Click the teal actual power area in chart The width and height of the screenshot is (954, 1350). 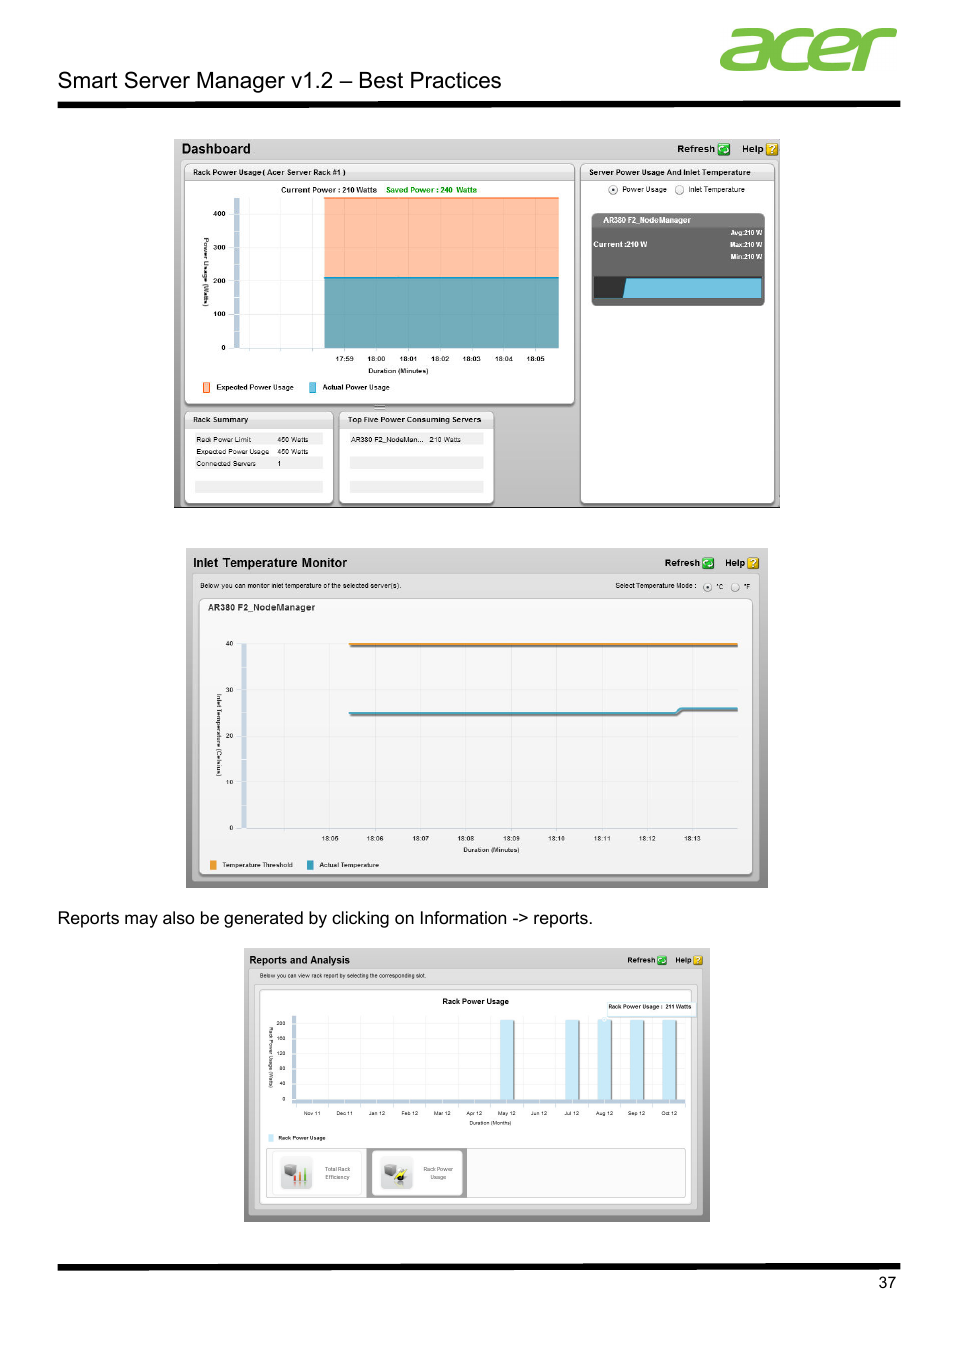click(x=441, y=313)
